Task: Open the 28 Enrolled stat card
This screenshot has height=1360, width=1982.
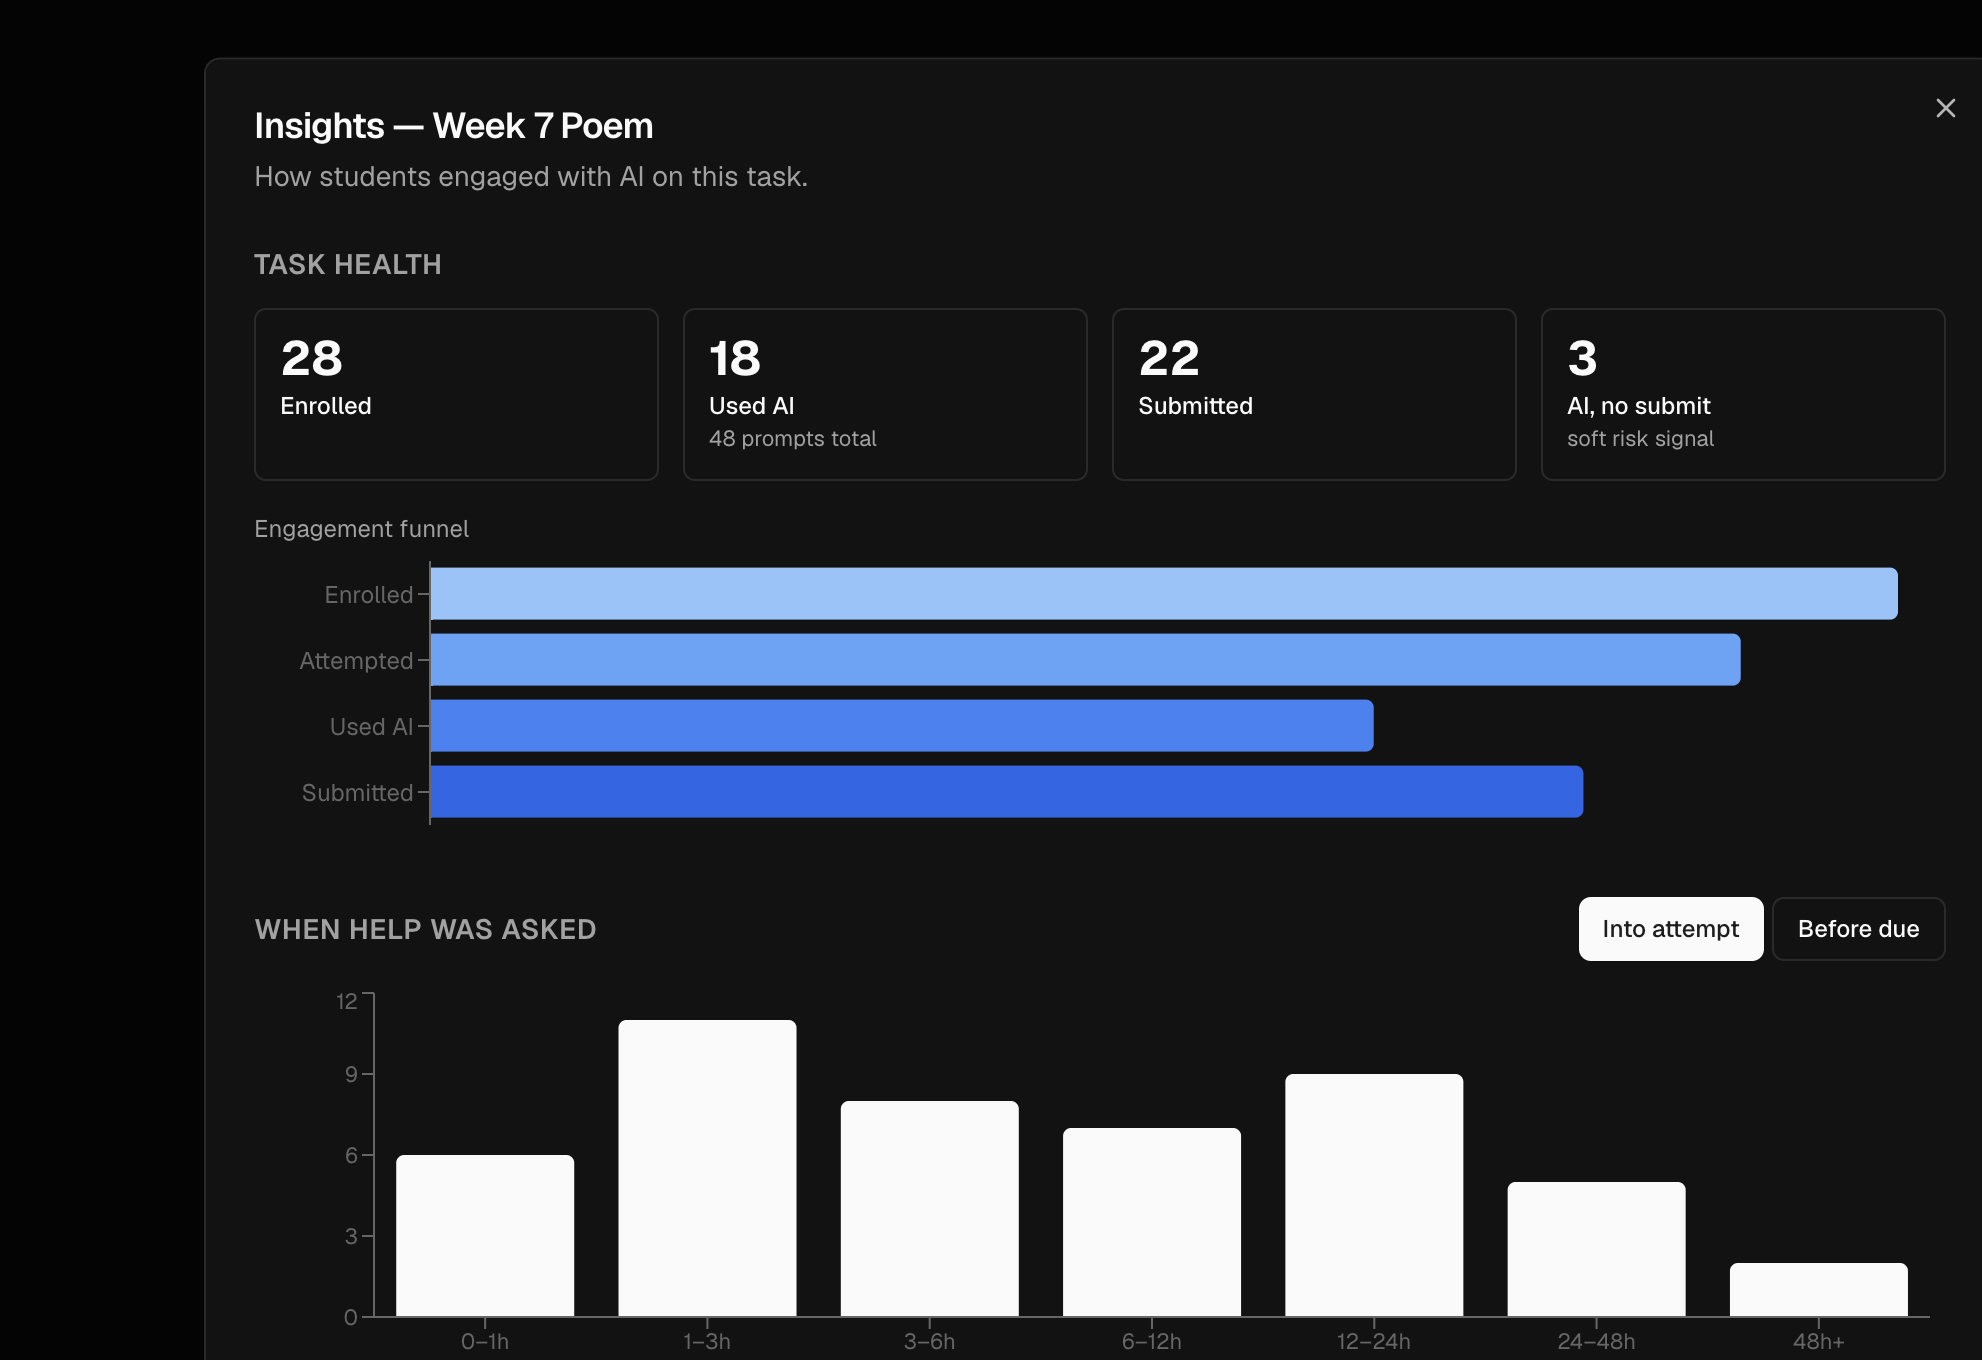Action: click(x=456, y=394)
